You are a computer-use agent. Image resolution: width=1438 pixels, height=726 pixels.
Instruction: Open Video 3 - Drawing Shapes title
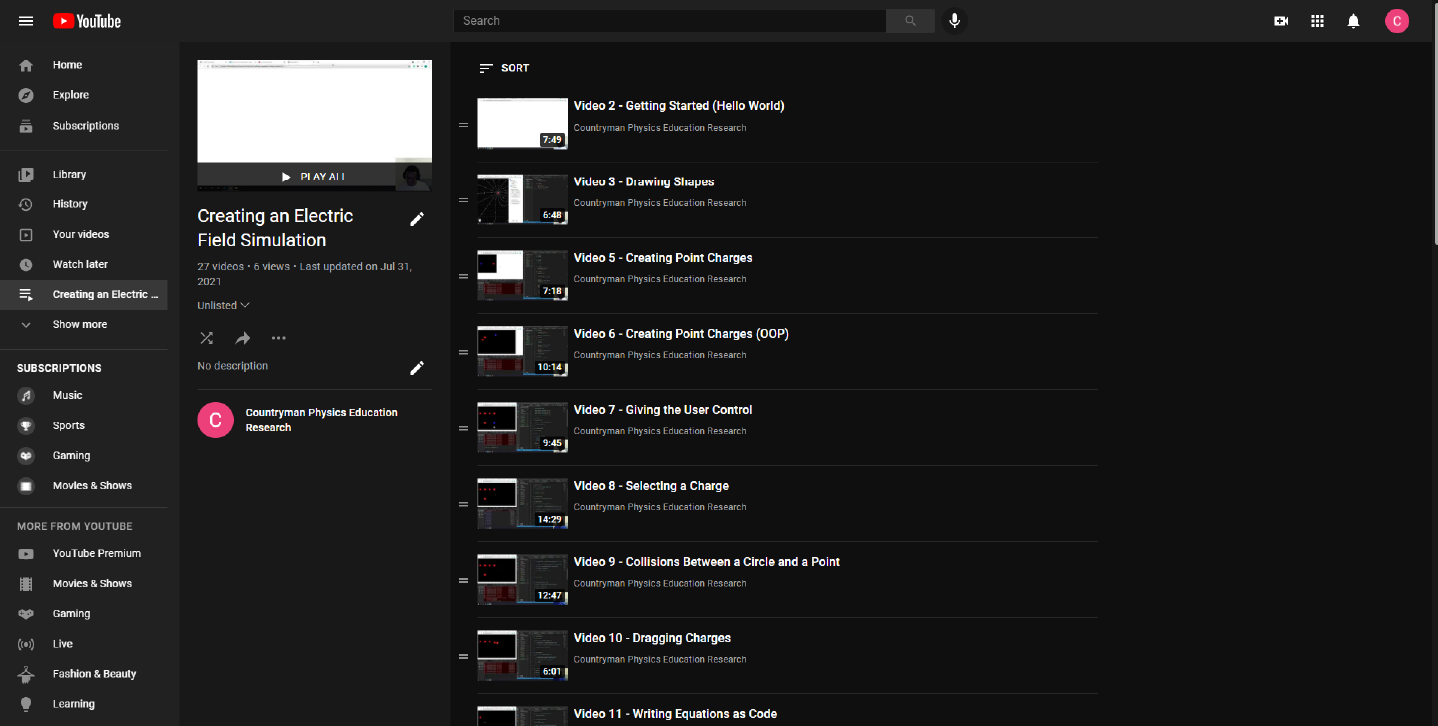pyautogui.click(x=644, y=182)
